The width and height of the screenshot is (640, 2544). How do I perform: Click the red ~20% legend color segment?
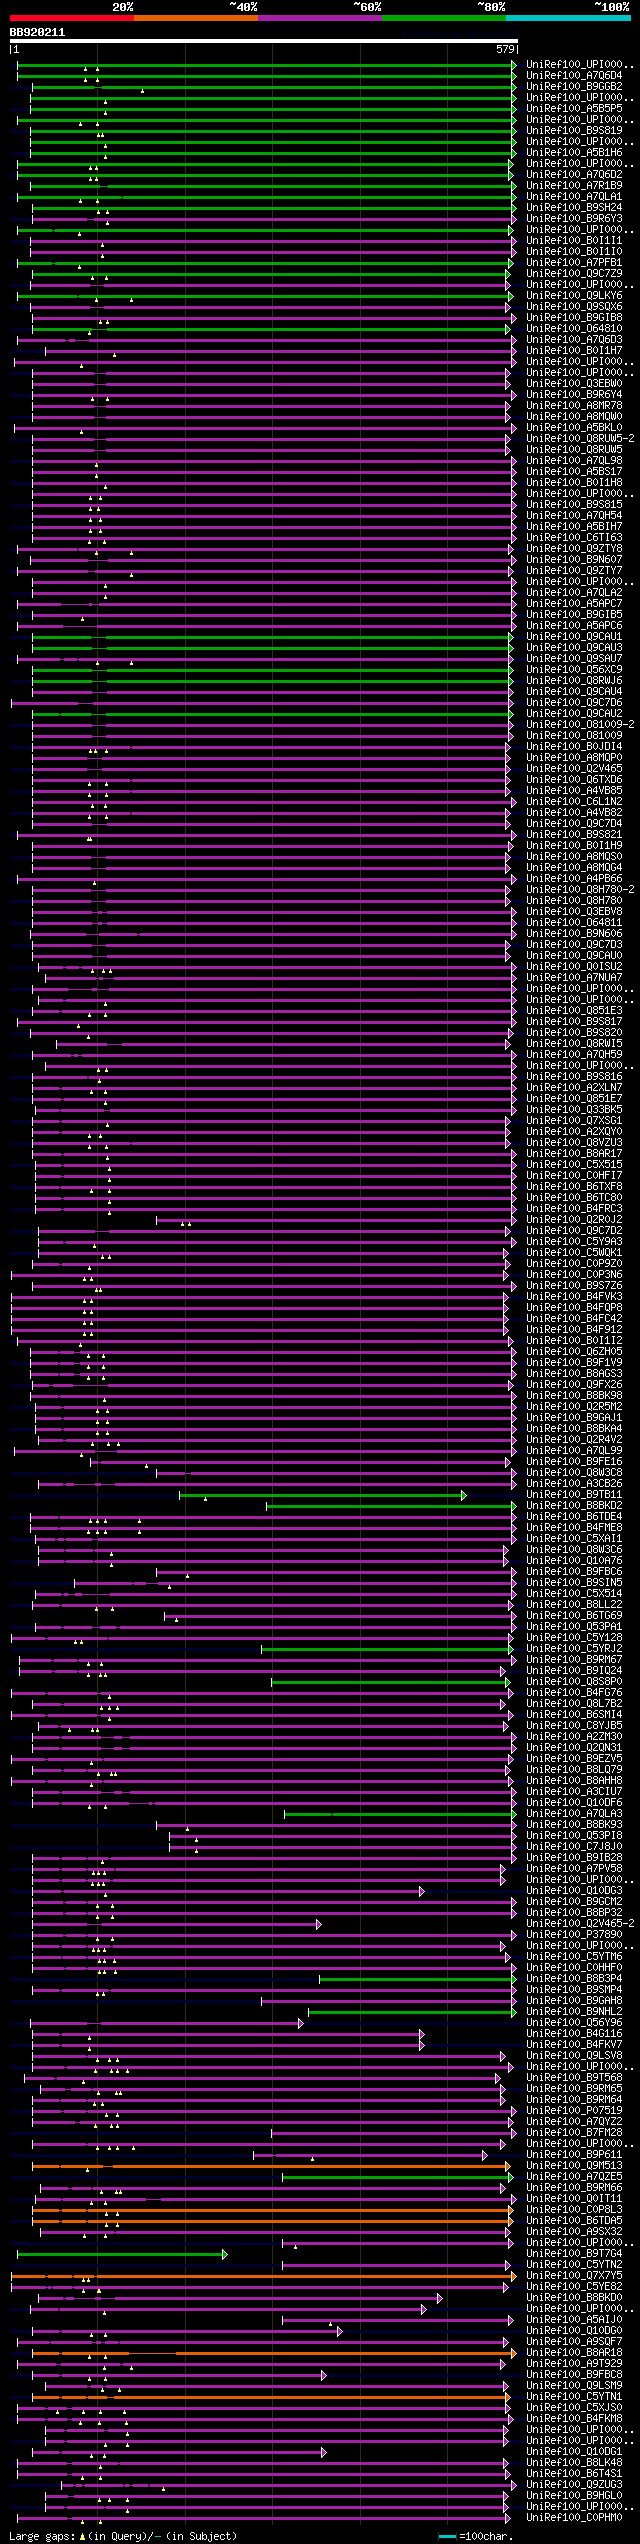(x=71, y=18)
